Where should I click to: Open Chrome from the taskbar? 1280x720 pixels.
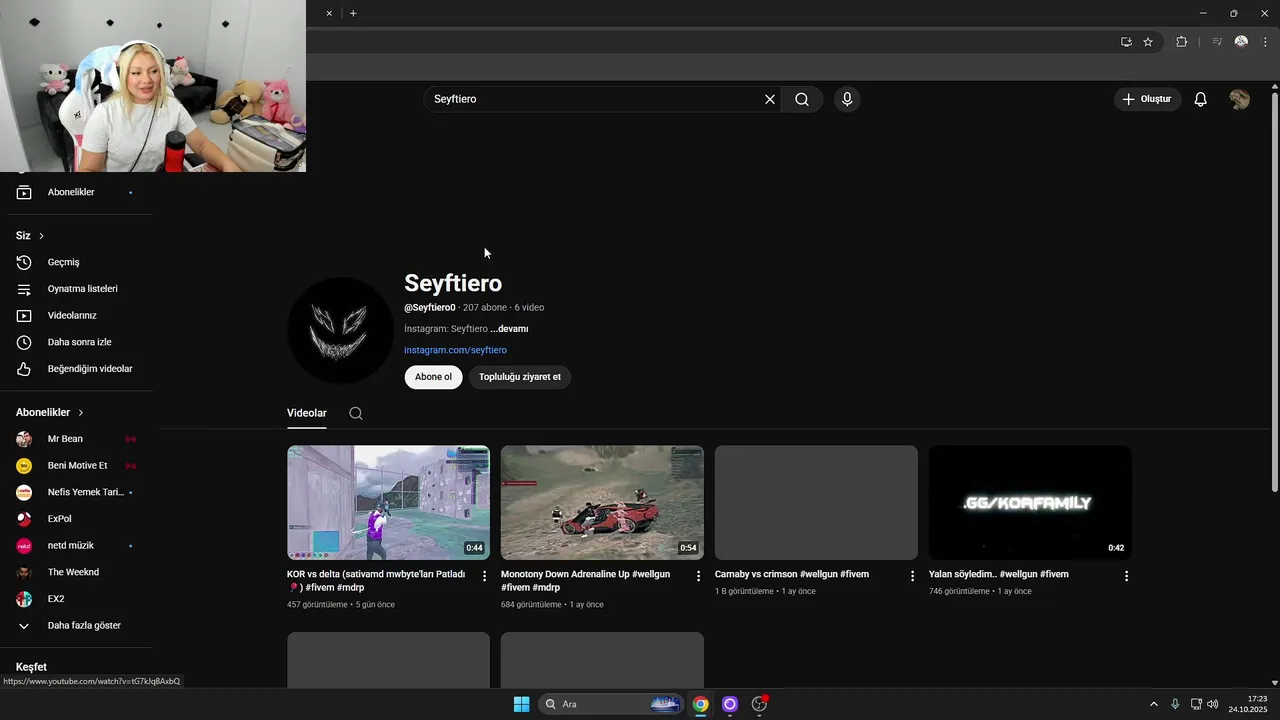pos(701,704)
